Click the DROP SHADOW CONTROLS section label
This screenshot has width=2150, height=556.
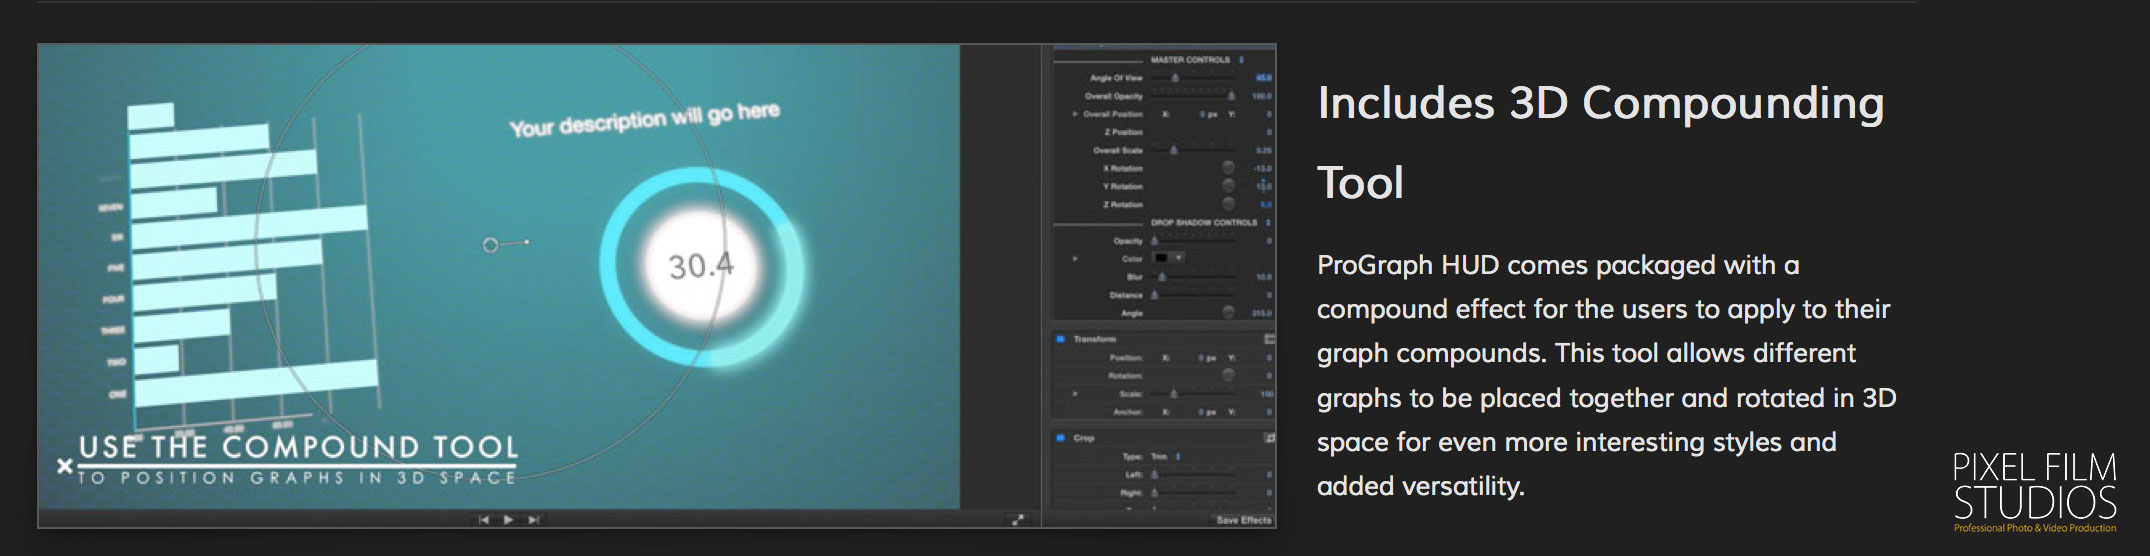coord(1204,223)
